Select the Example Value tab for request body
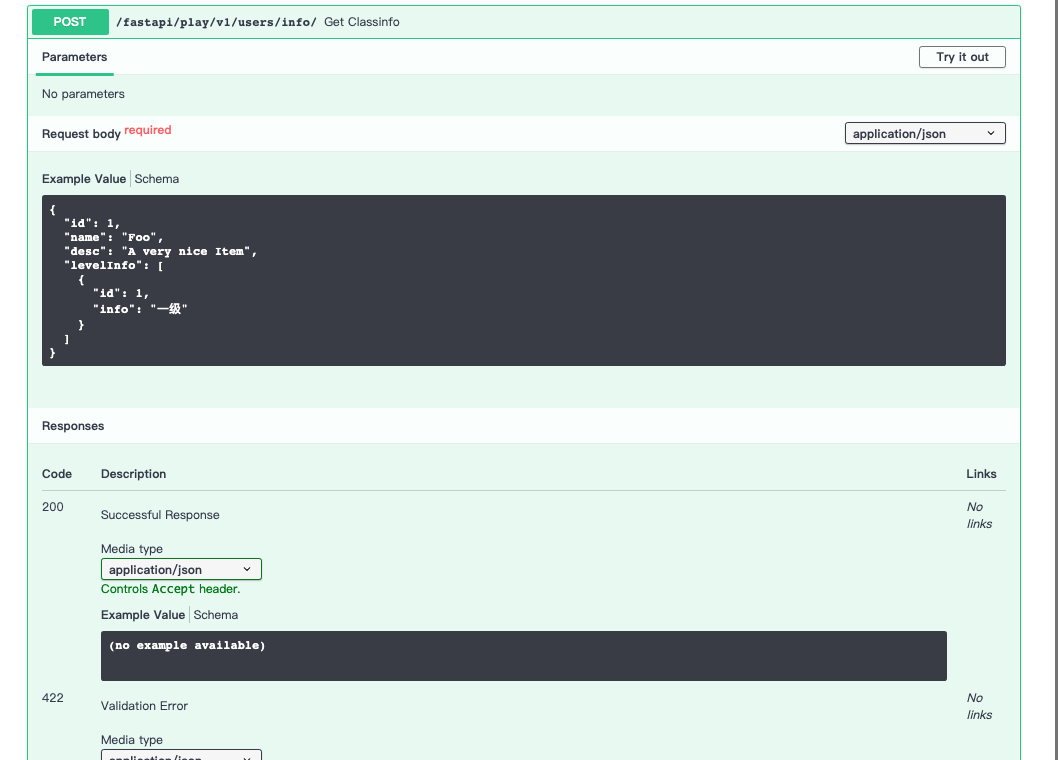This screenshot has height=760, width=1058. point(84,178)
